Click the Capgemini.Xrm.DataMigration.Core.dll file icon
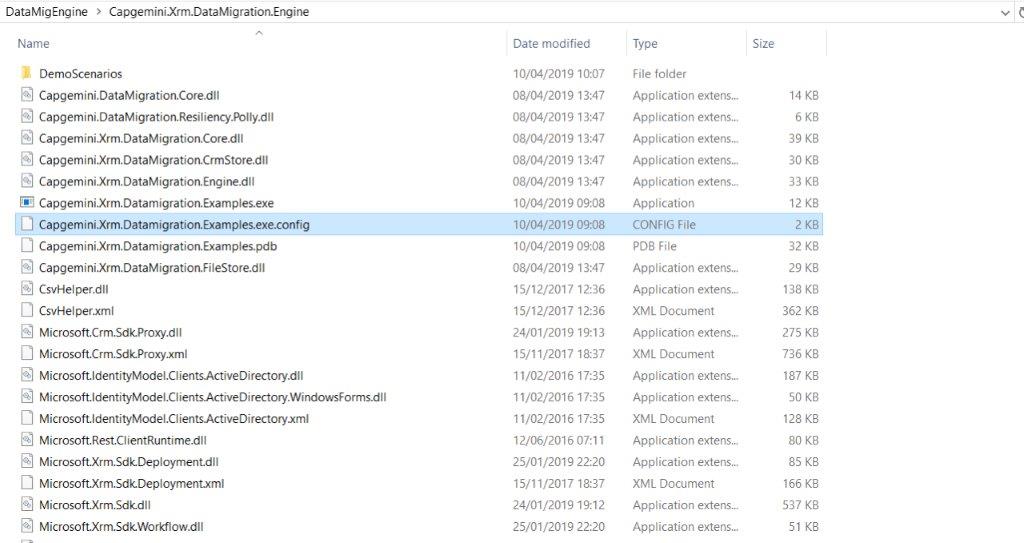Screen dimensions: 1024x543 (x=27, y=138)
